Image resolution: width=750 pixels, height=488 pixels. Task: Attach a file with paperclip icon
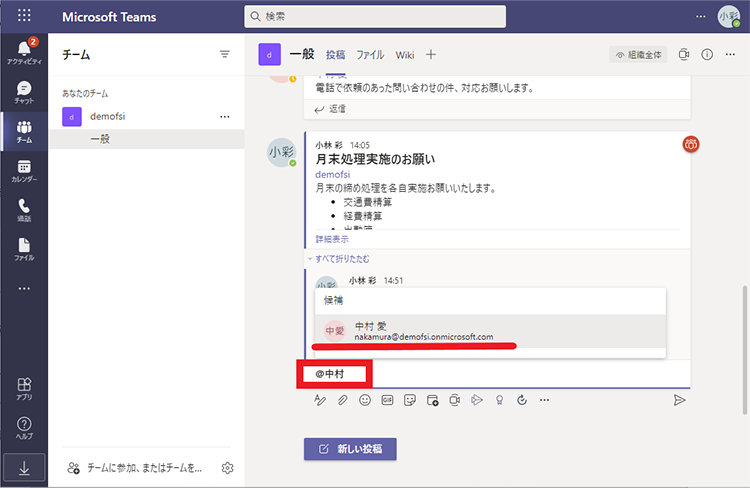(342, 400)
